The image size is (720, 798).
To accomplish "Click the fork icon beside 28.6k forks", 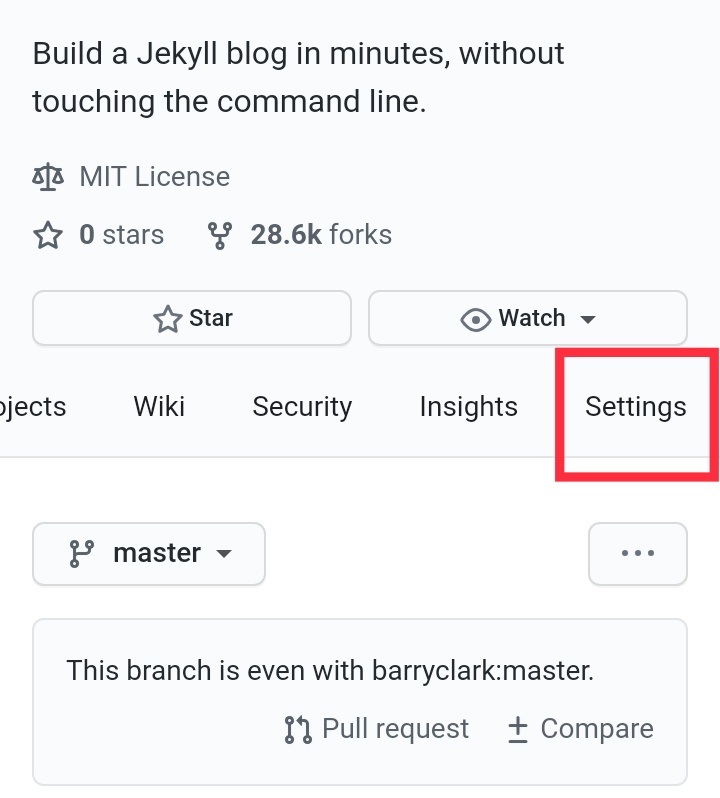I will pyautogui.click(x=221, y=236).
